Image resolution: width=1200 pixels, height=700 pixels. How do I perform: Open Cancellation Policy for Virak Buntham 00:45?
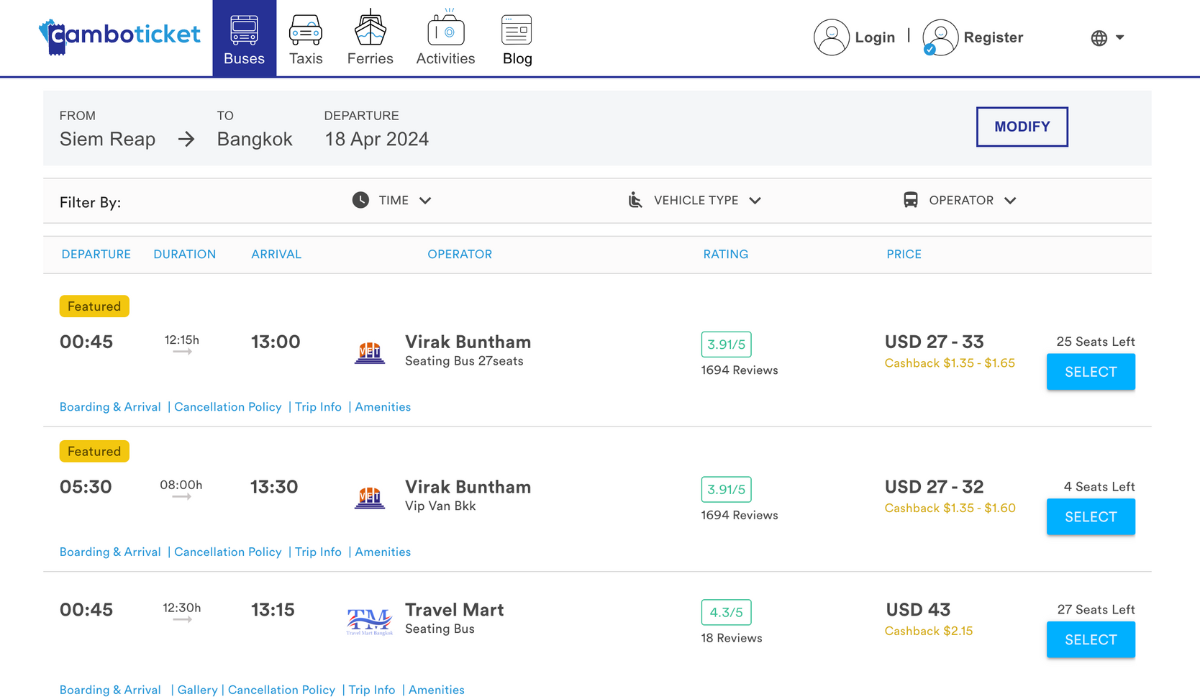[228, 407]
